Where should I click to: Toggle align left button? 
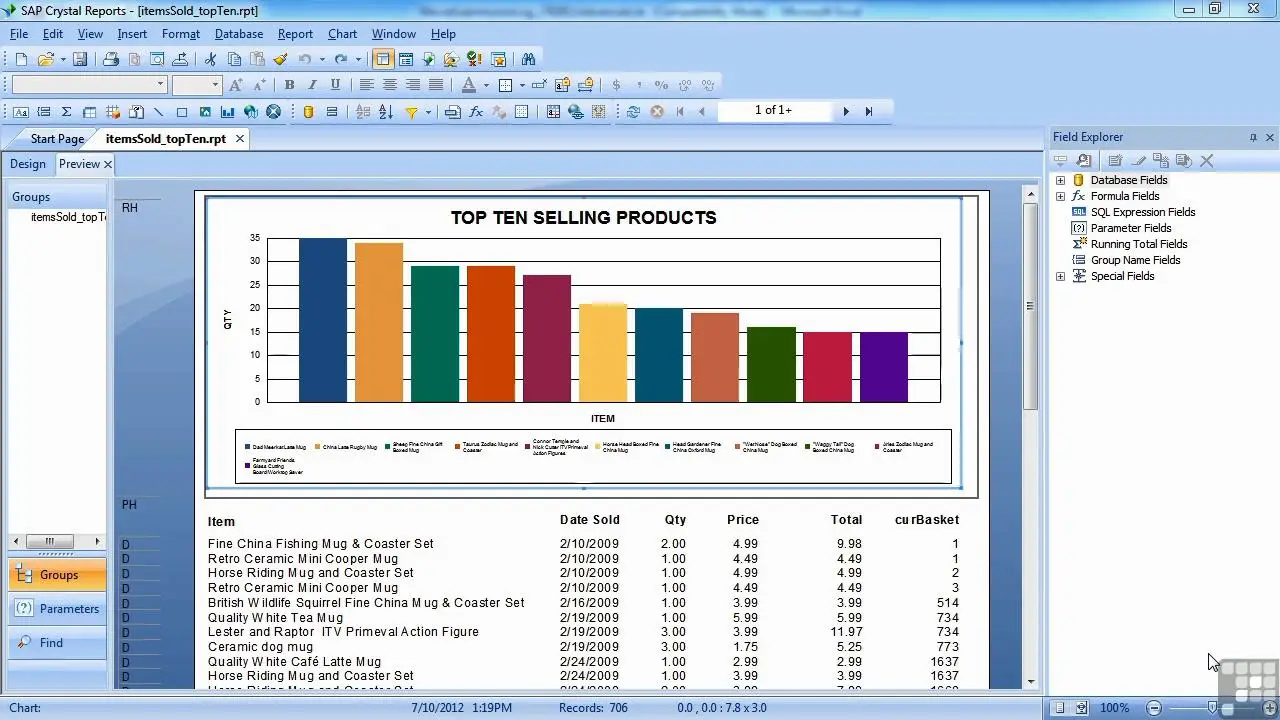click(x=366, y=85)
